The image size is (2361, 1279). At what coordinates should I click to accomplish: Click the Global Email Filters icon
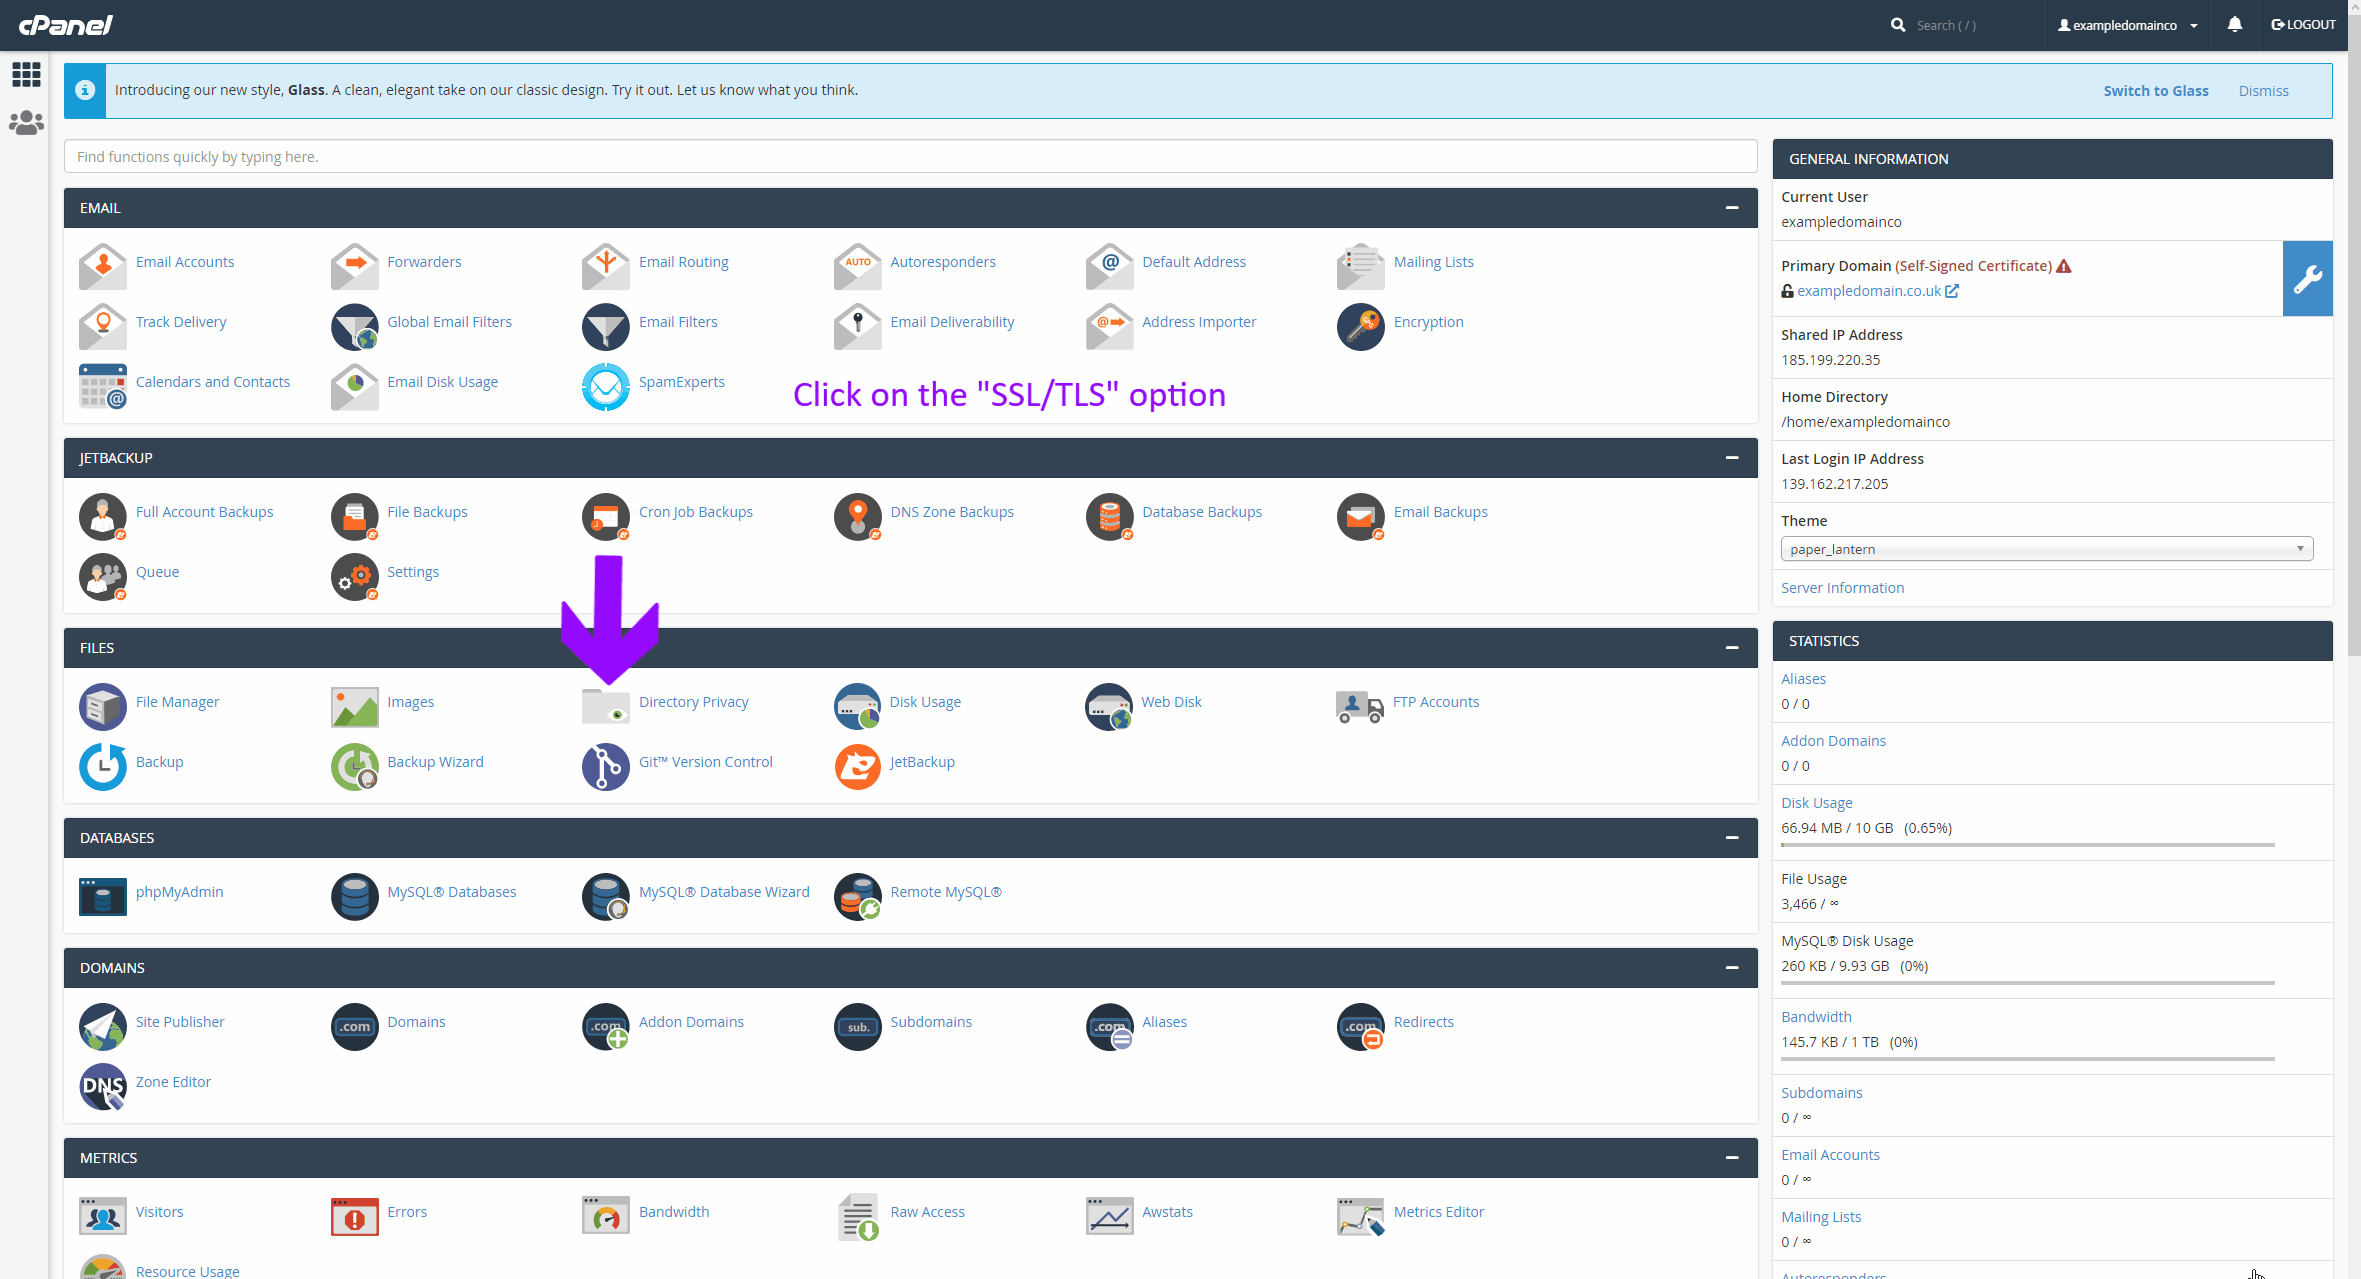pyautogui.click(x=354, y=326)
